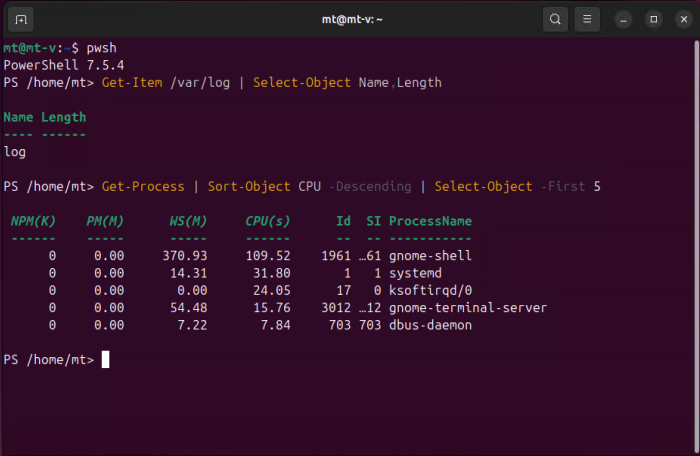The image size is (700, 456).
Task: Click the window title mt@mt-v: ~
Action: 352,20
